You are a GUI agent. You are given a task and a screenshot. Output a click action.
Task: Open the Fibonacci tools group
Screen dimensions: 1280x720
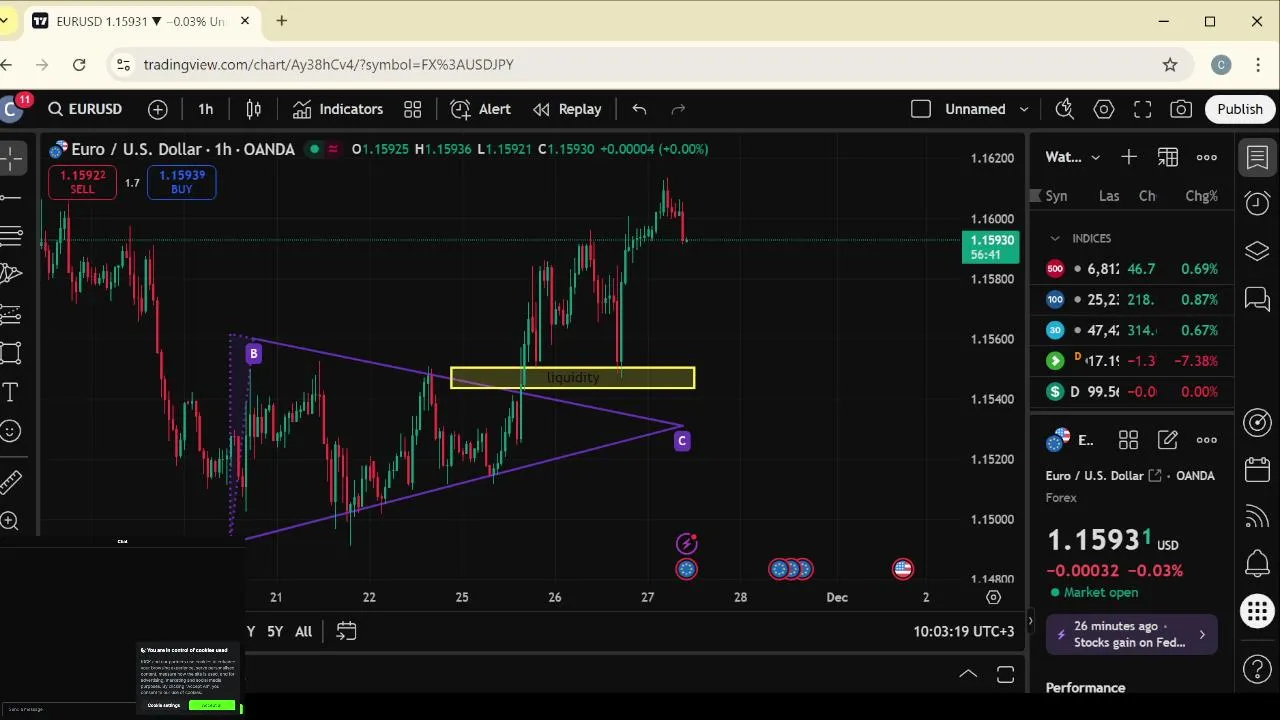tap(11, 236)
